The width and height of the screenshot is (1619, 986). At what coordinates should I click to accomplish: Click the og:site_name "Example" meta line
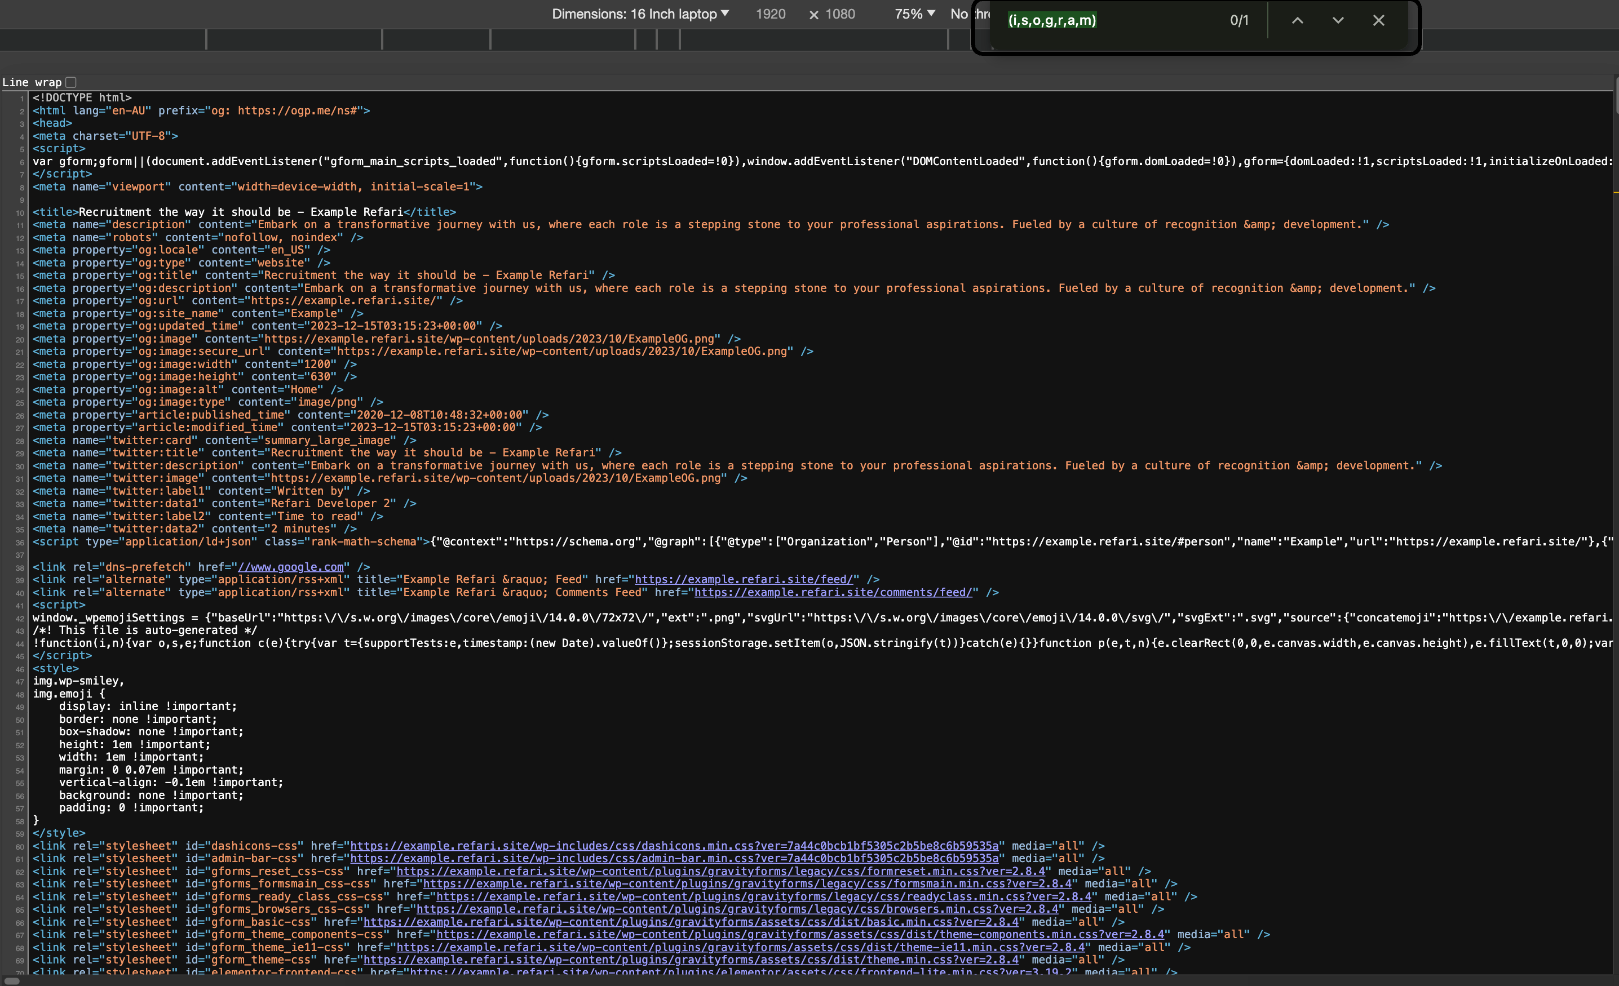[x=198, y=313]
